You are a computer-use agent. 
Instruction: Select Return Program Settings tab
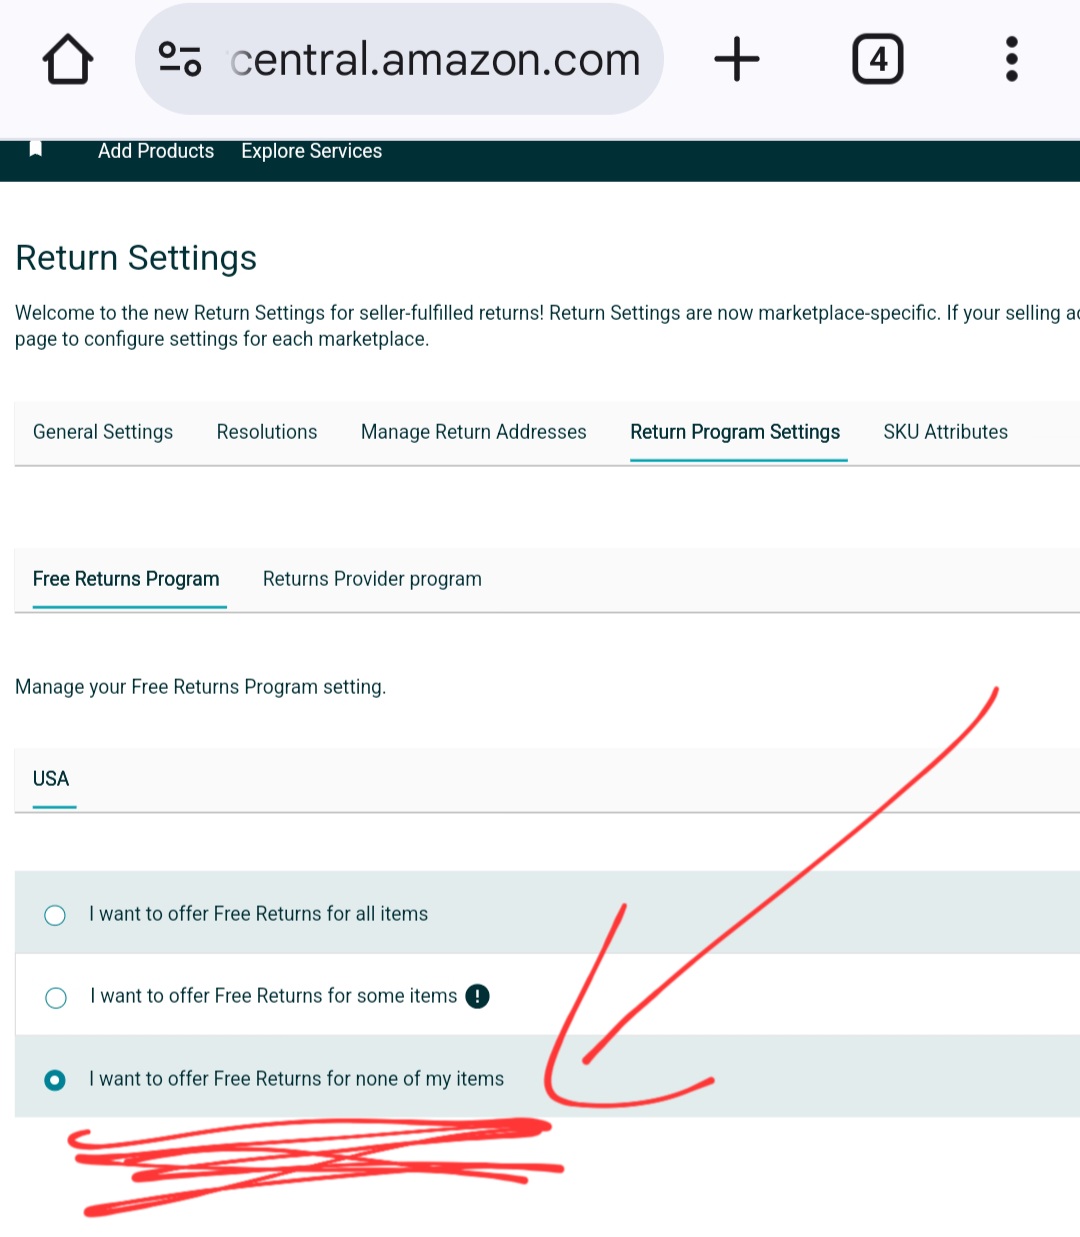pos(735,432)
